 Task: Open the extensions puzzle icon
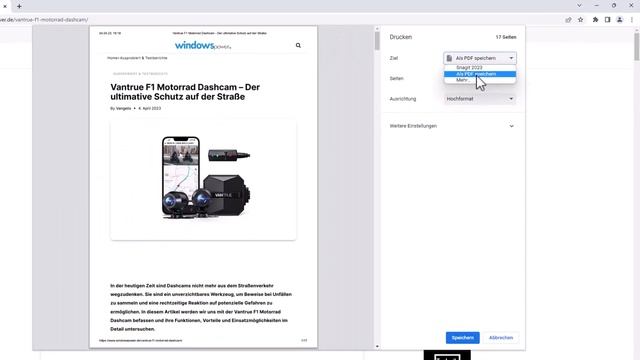coord(595,20)
